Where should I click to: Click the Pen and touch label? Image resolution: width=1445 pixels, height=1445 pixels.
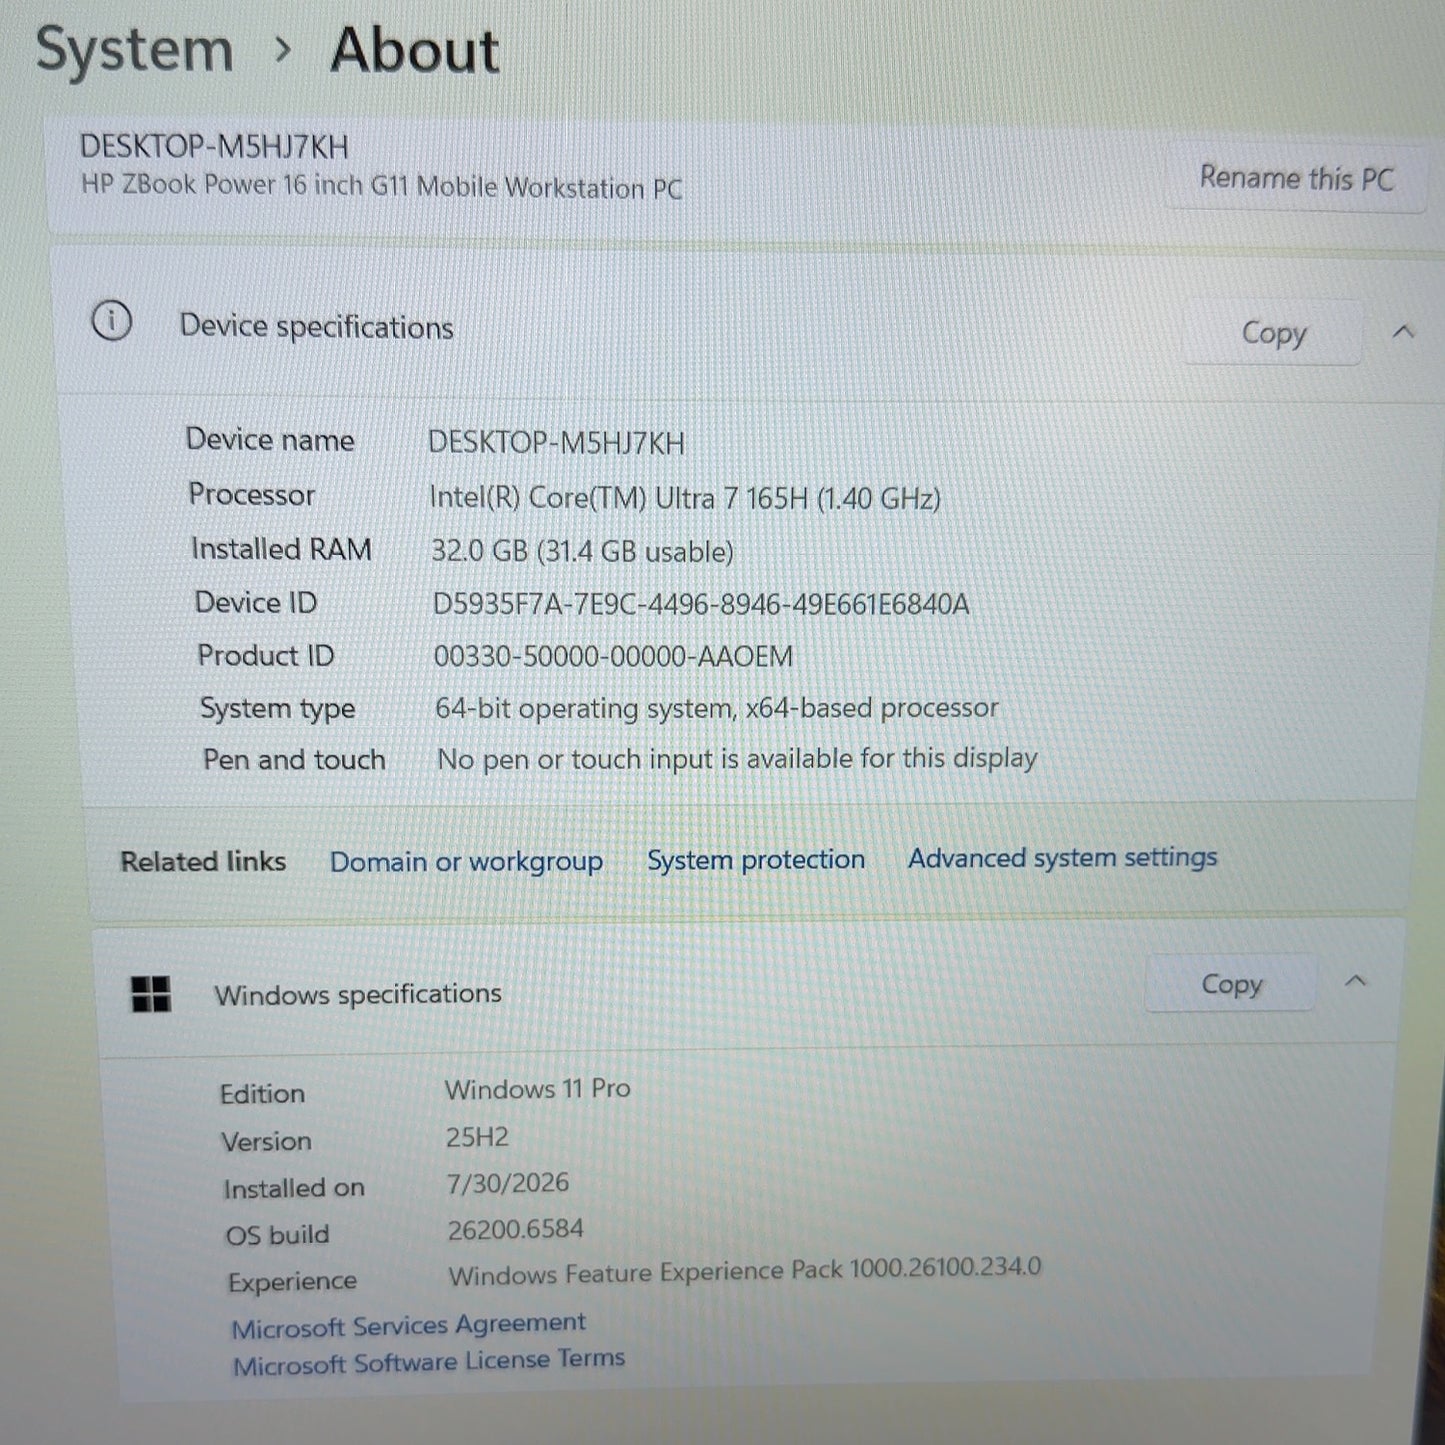coord(294,760)
